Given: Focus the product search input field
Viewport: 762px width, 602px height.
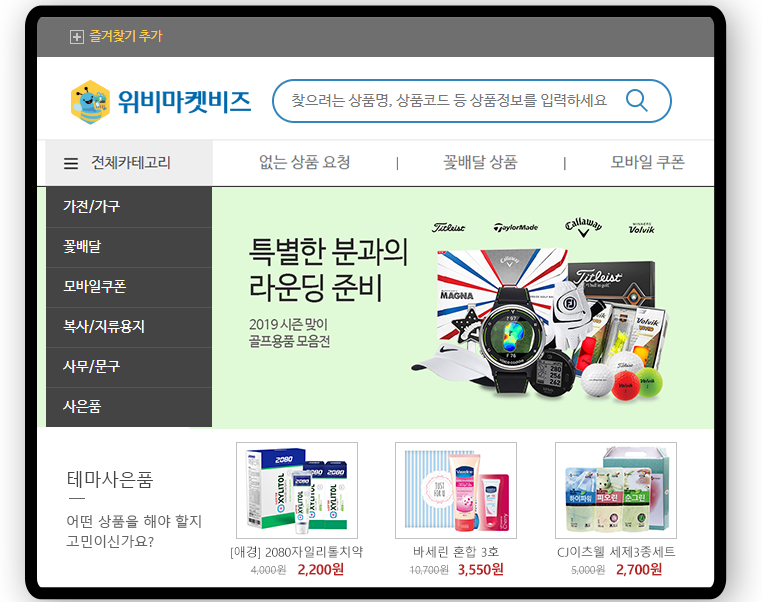Looking at the screenshot, I should 449,101.
